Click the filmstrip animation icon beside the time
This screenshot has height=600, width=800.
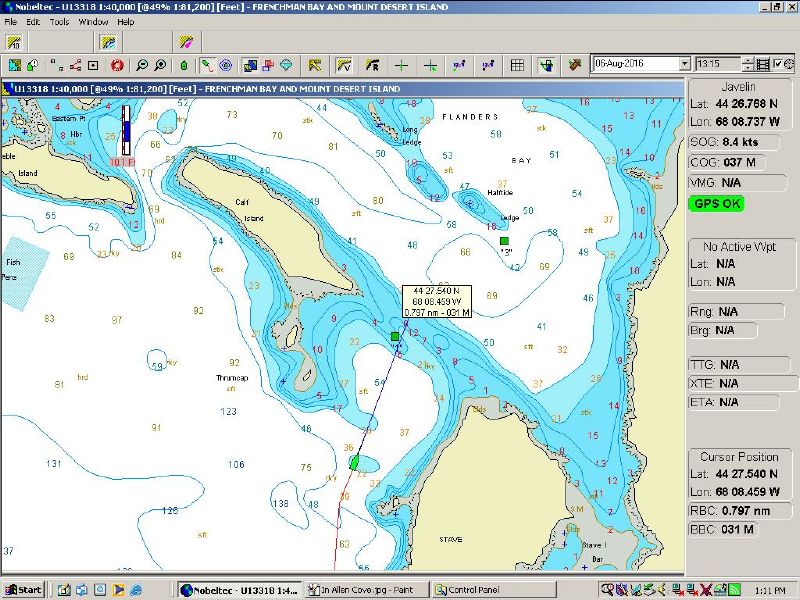click(763, 64)
